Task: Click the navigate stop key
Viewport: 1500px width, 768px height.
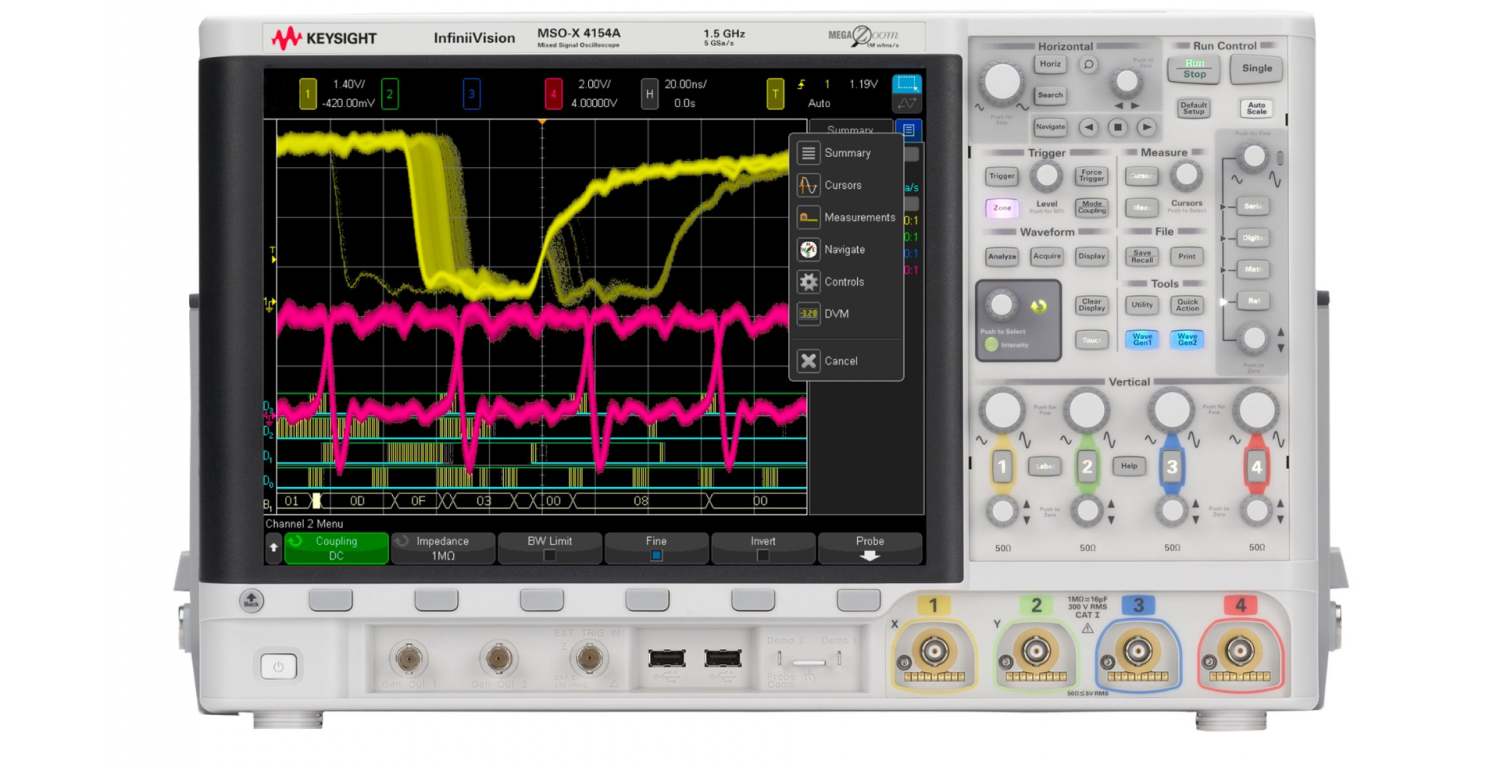Action: (1118, 127)
